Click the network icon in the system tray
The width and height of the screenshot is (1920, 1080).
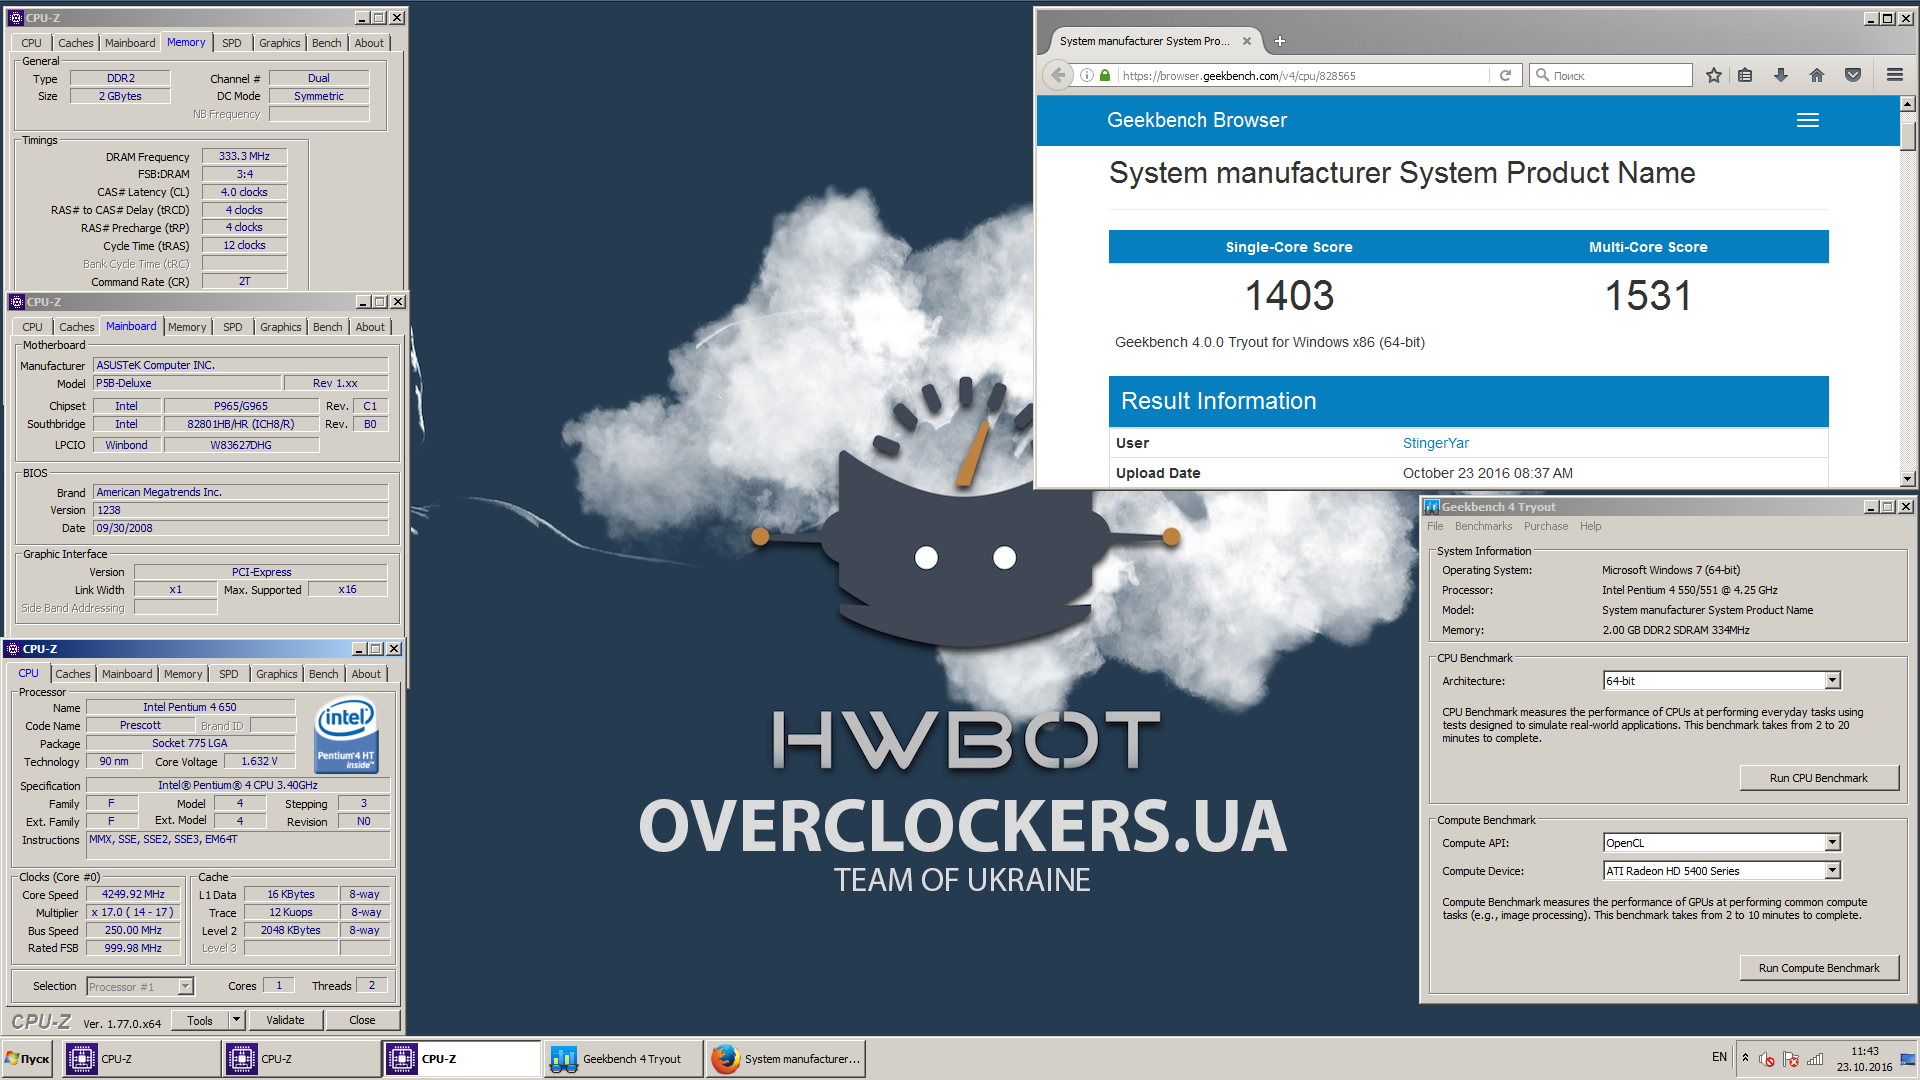pos(1815,1059)
